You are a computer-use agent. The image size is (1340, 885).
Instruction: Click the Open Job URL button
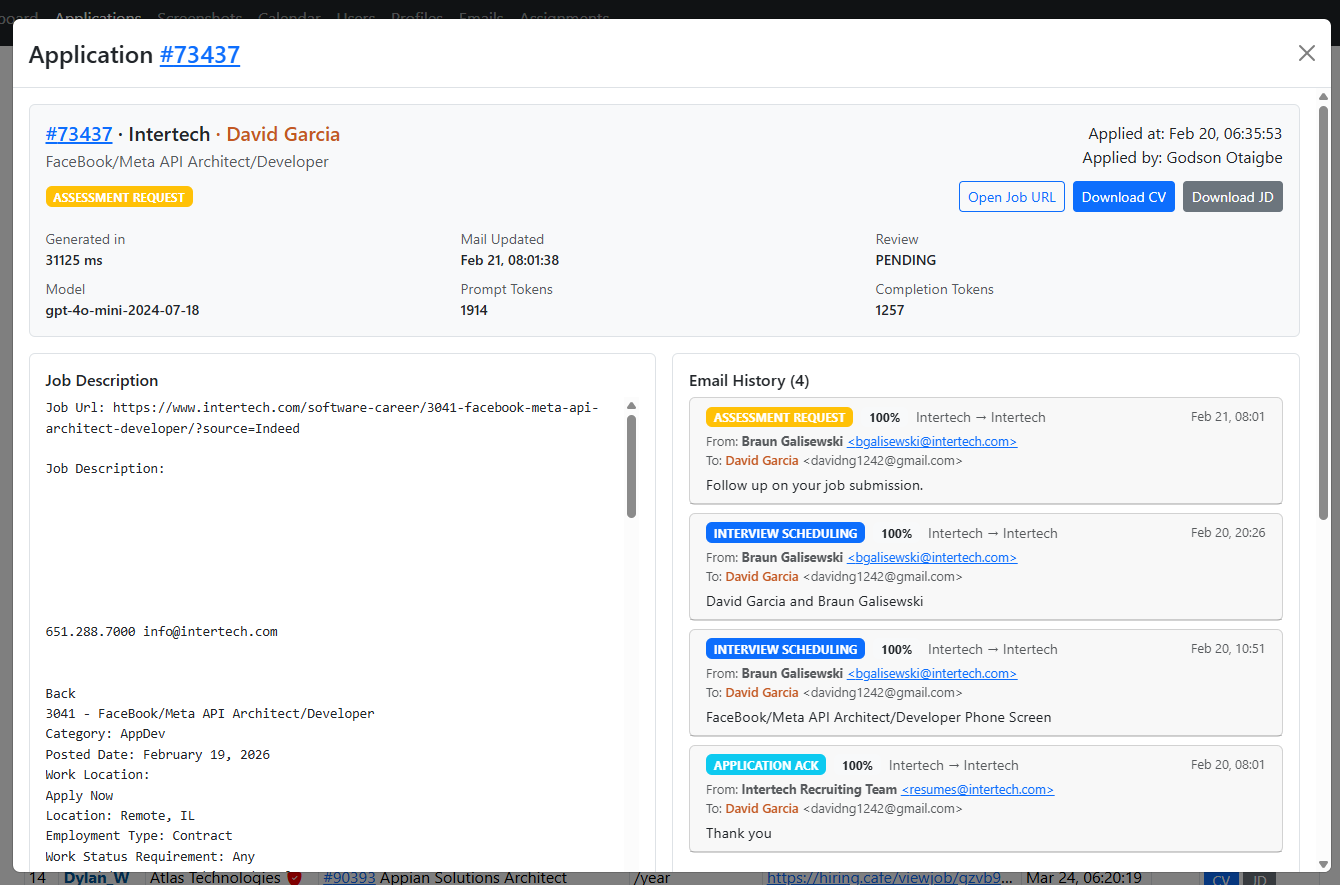coord(1011,196)
